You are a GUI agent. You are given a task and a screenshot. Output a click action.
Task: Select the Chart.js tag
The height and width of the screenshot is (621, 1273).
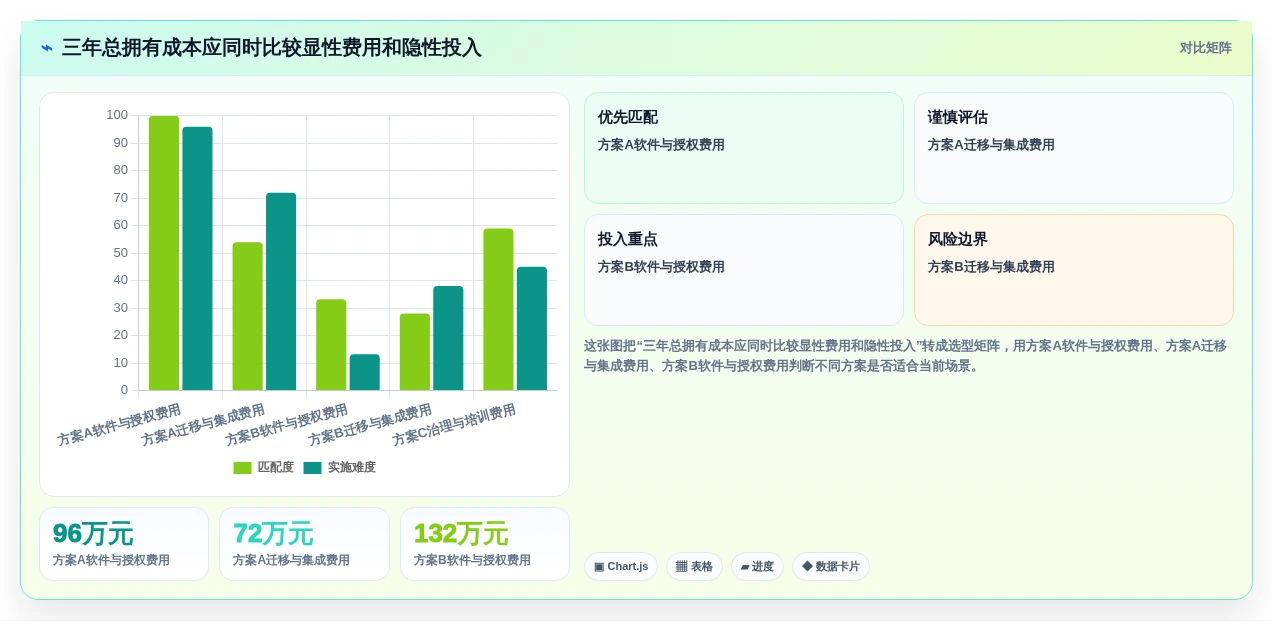[x=621, y=566]
